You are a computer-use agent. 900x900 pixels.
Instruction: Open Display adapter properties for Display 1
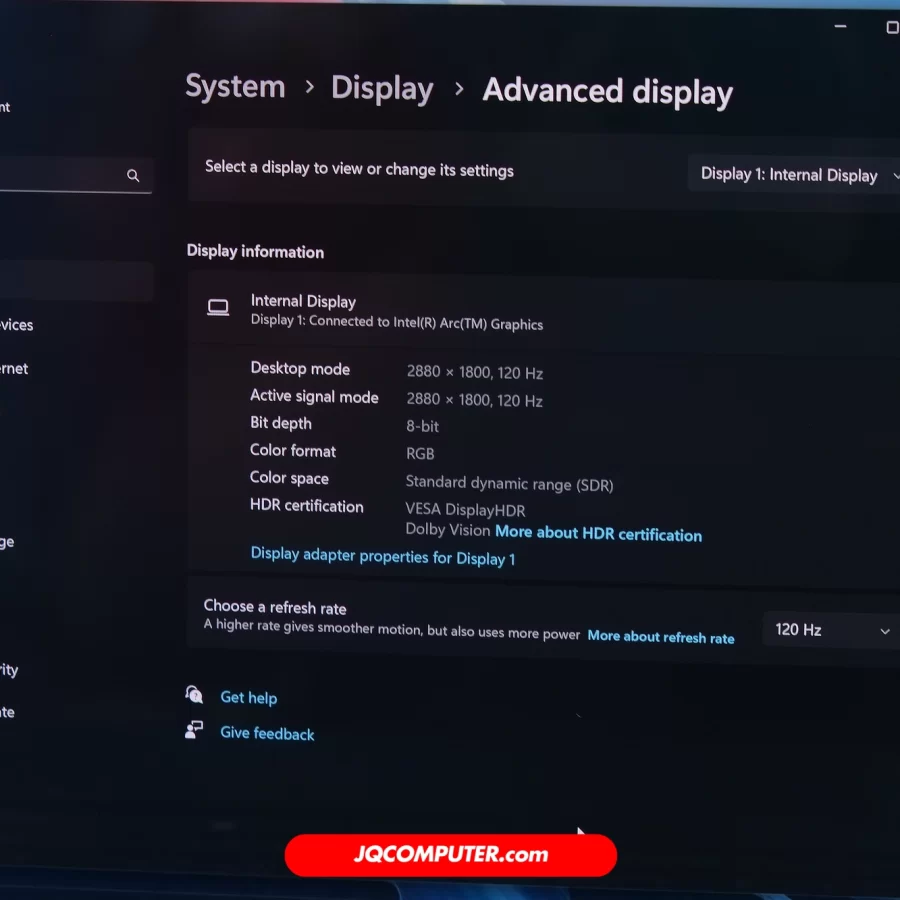pos(382,557)
